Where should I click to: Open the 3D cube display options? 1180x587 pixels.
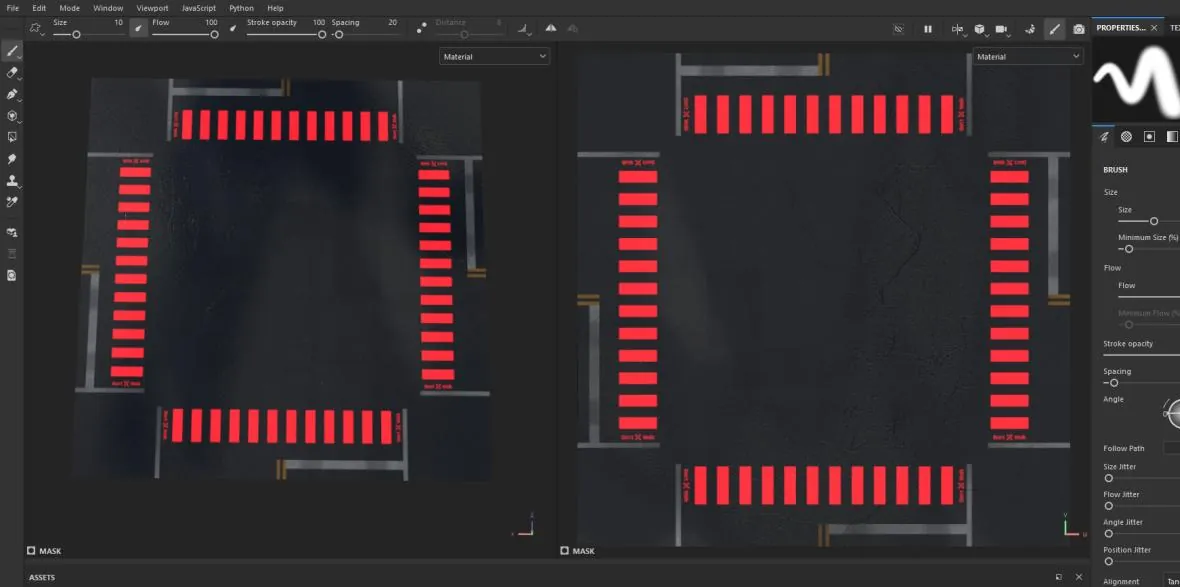pyautogui.click(x=980, y=29)
